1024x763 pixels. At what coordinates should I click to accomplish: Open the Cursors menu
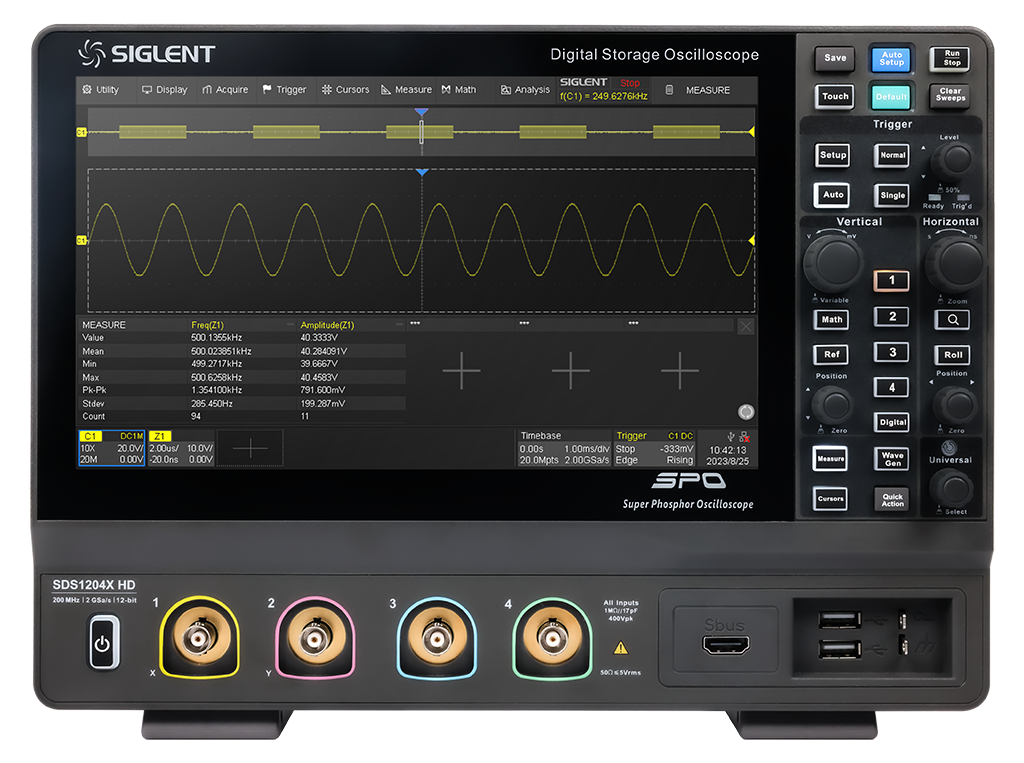(345, 89)
